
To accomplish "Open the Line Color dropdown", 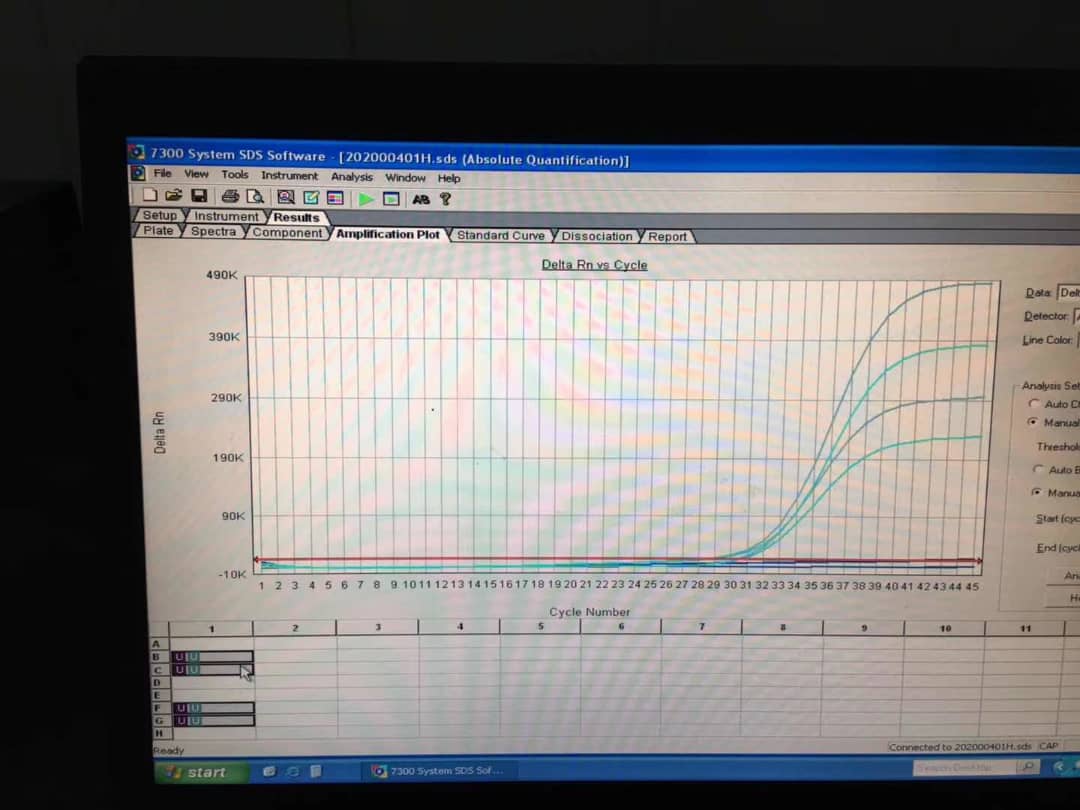I will coord(1077,340).
